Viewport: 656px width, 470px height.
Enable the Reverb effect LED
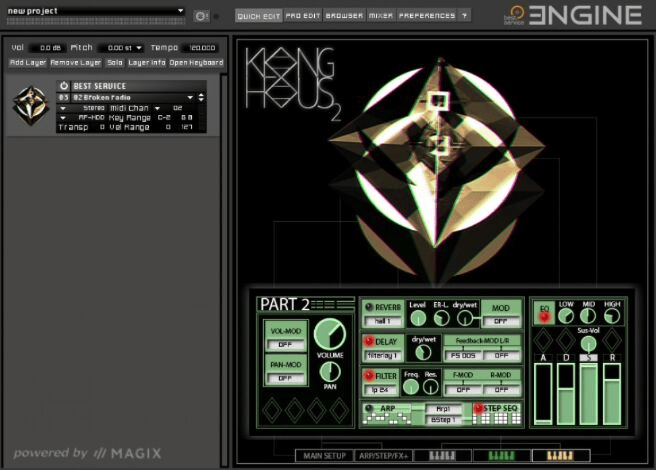tap(368, 307)
